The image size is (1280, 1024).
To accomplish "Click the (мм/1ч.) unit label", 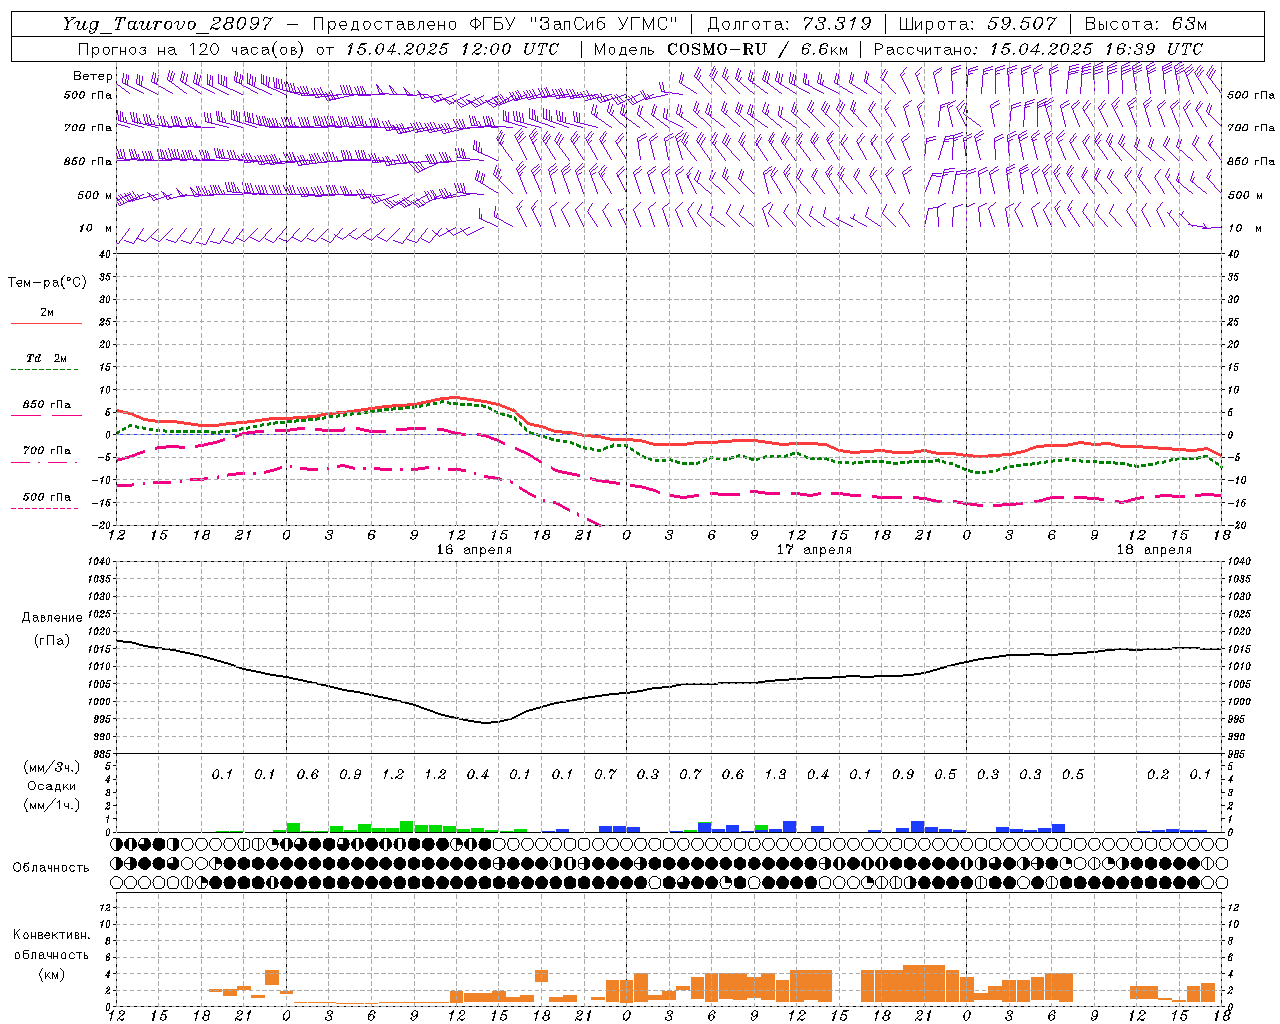I will tap(52, 805).
